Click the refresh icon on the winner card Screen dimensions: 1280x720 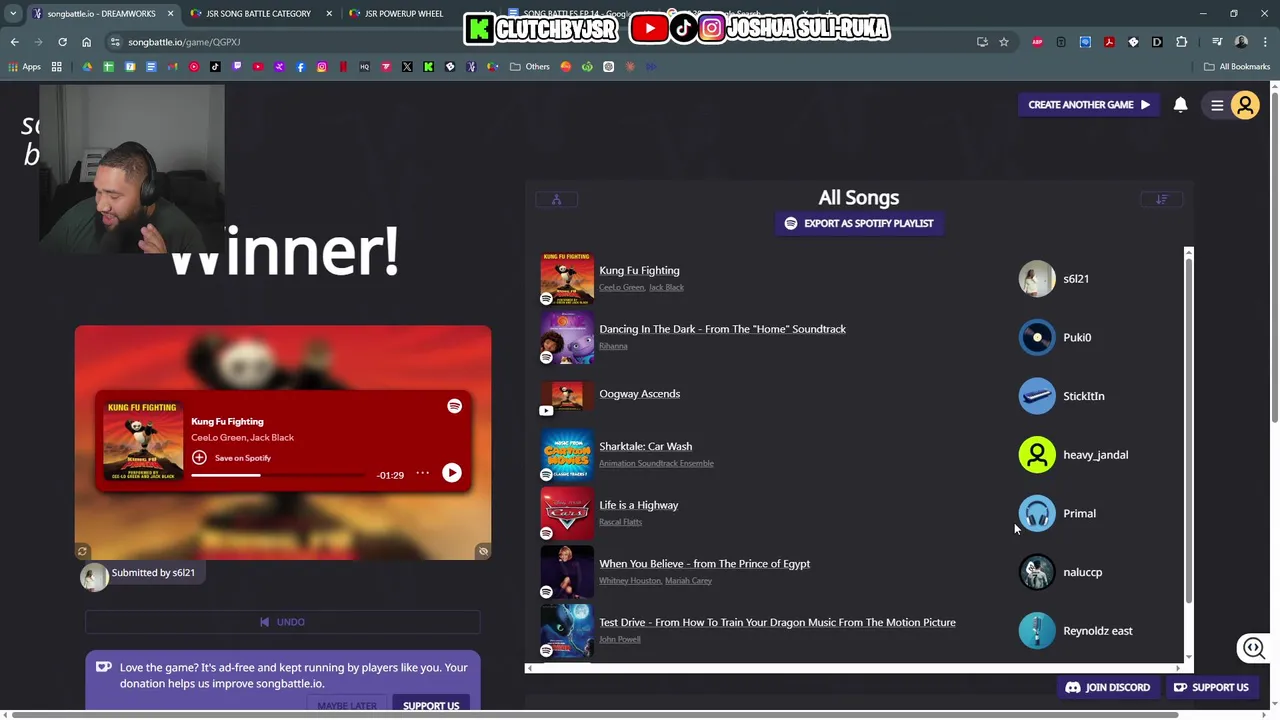(x=82, y=551)
